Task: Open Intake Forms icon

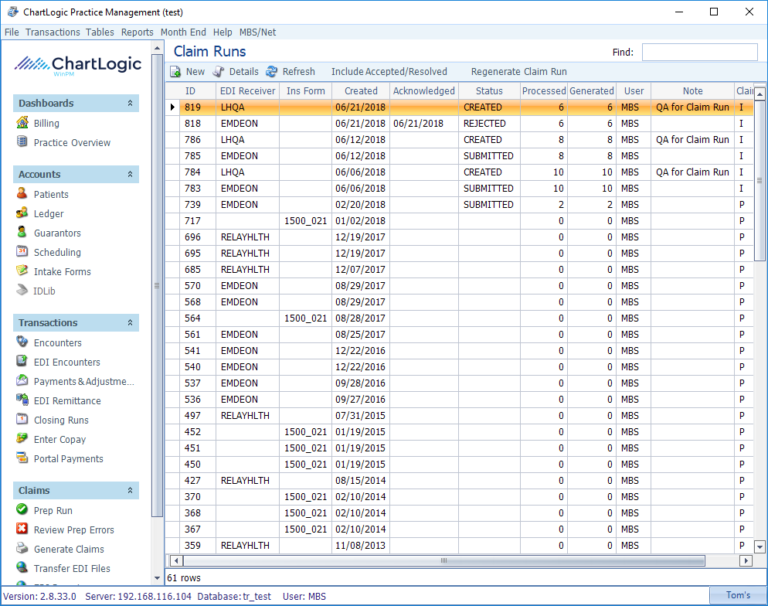Action: pyautogui.click(x=22, y=271)
